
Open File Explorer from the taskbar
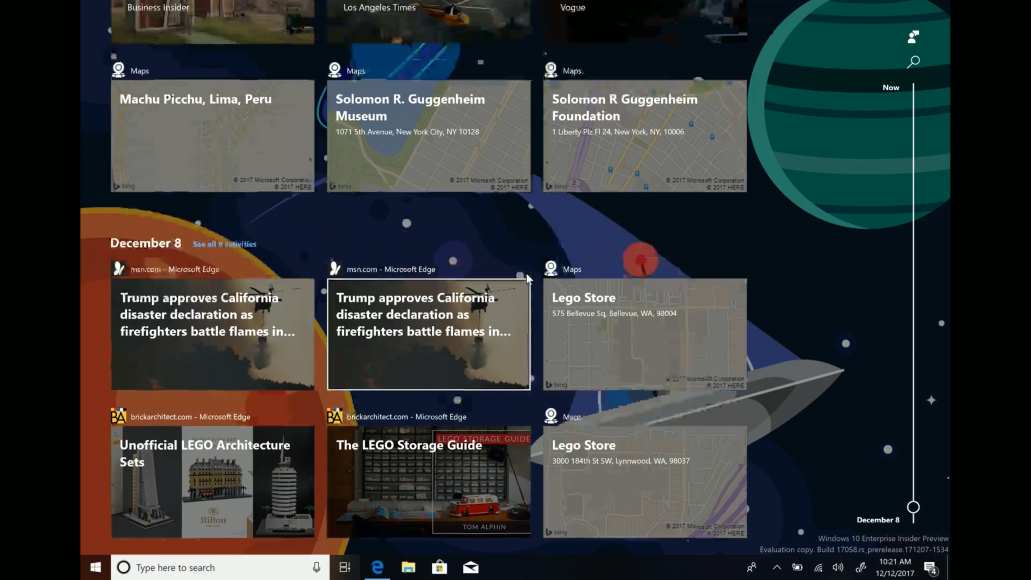(408, 567)
